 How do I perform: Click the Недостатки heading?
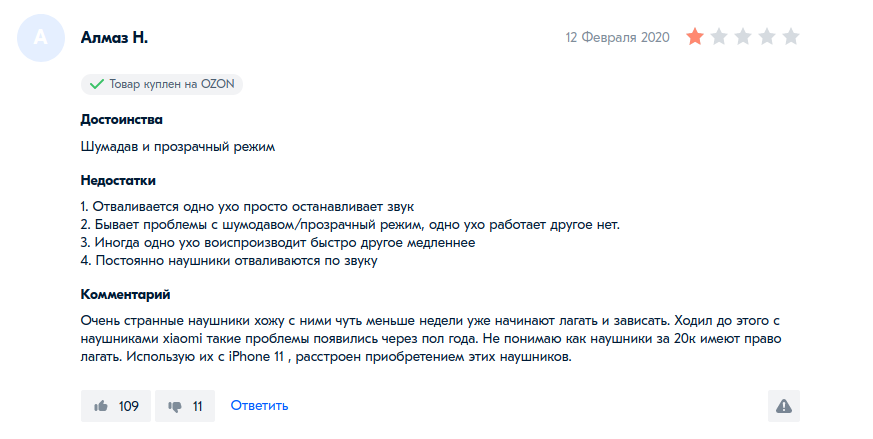point(119,181)
